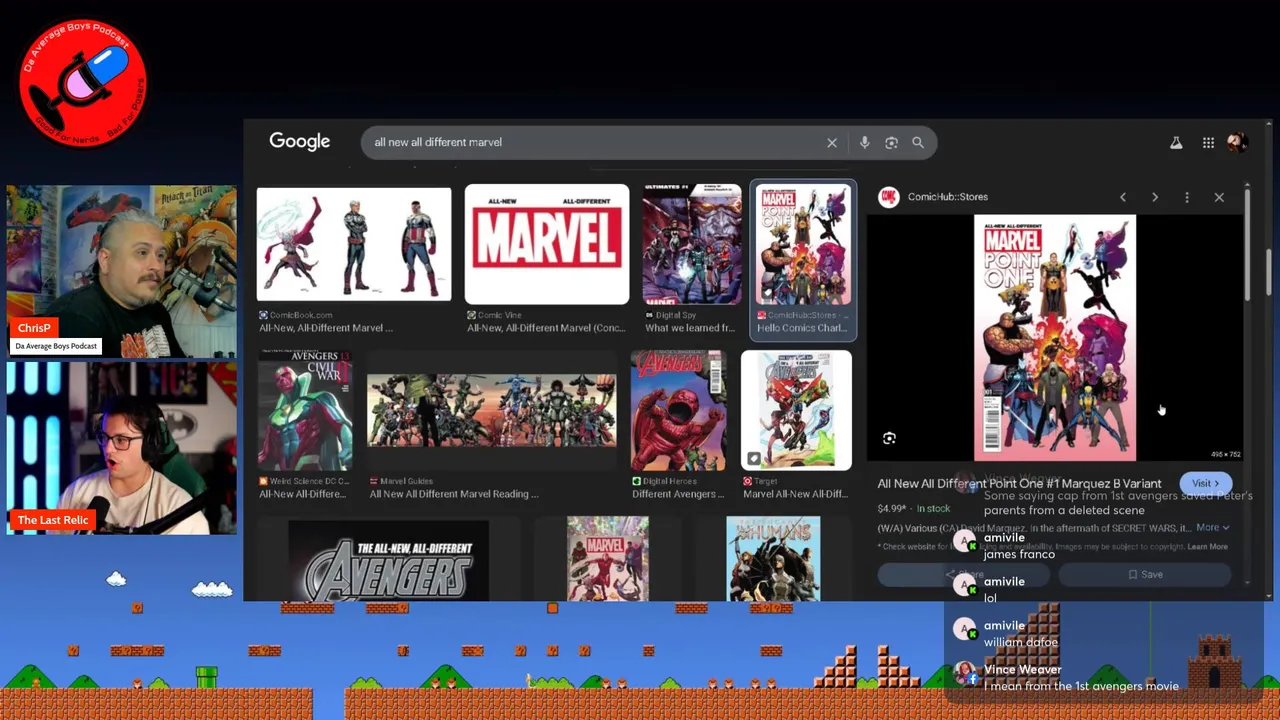
Task: Click the ComicHub Stores source logo
Action: (x=888, y=197)
